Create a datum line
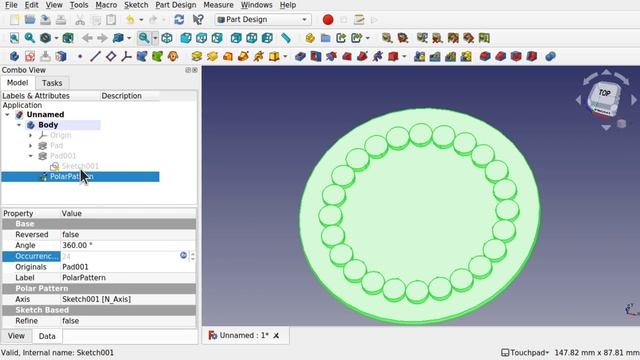 pos(95,56)
